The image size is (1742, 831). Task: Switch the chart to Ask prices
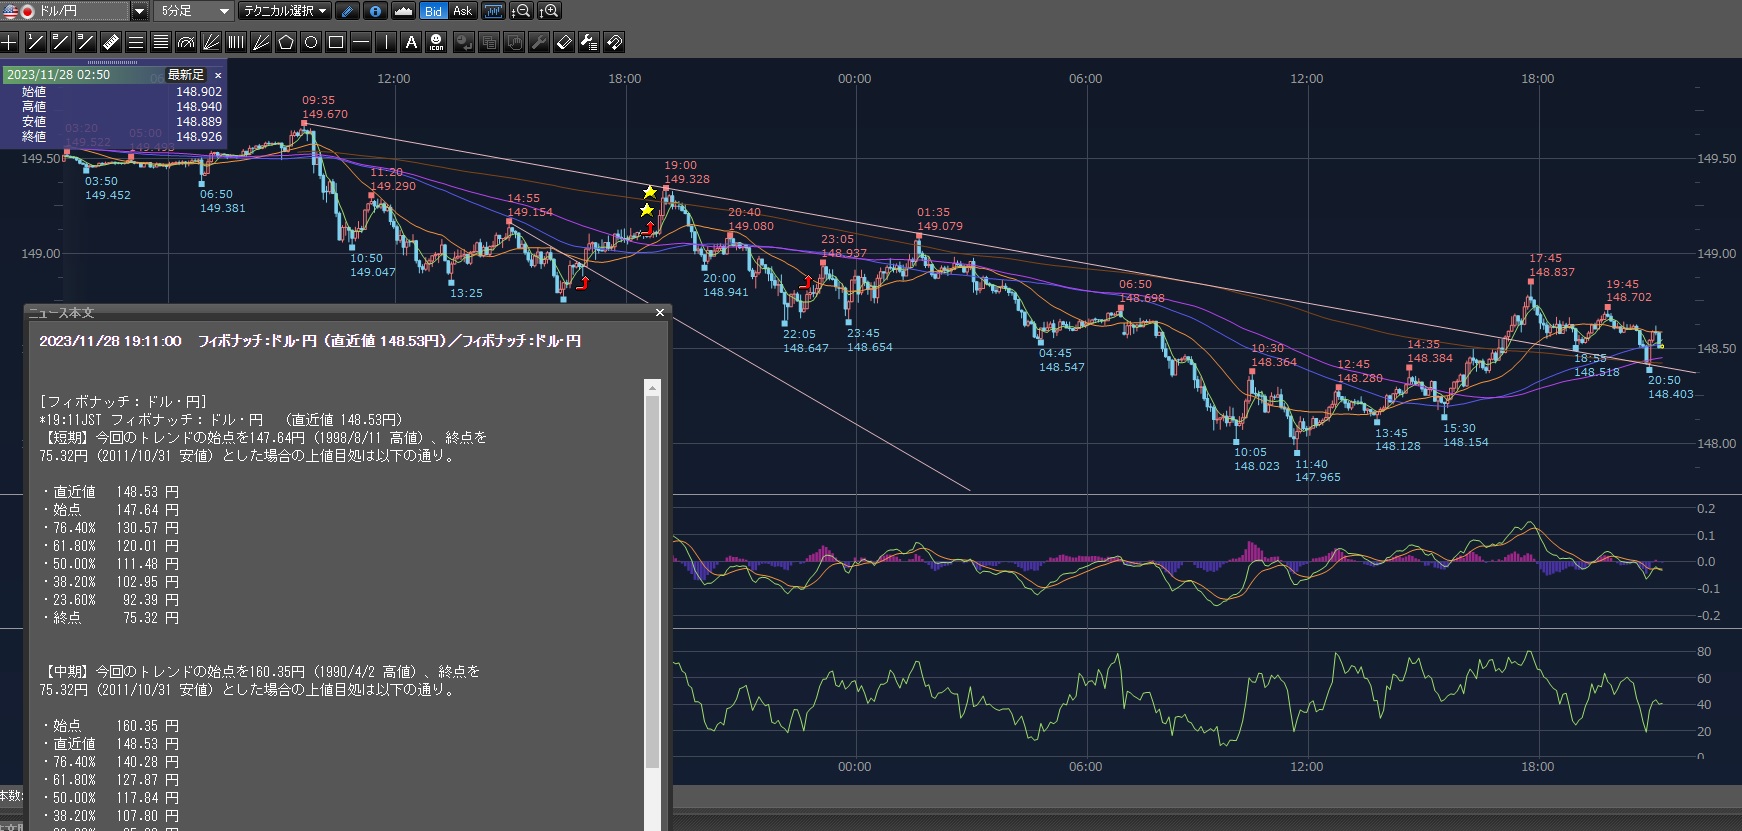tap(462, 11)
